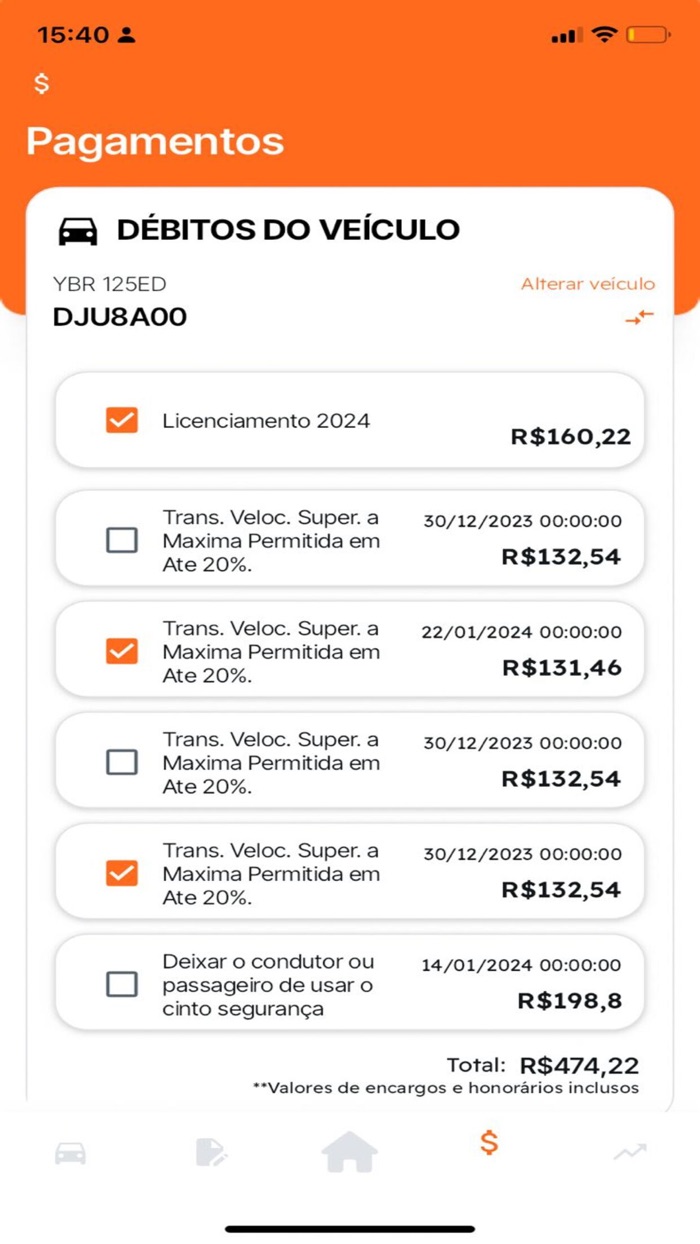Click the trending chart icon at bottom right

coord(628,1152)
